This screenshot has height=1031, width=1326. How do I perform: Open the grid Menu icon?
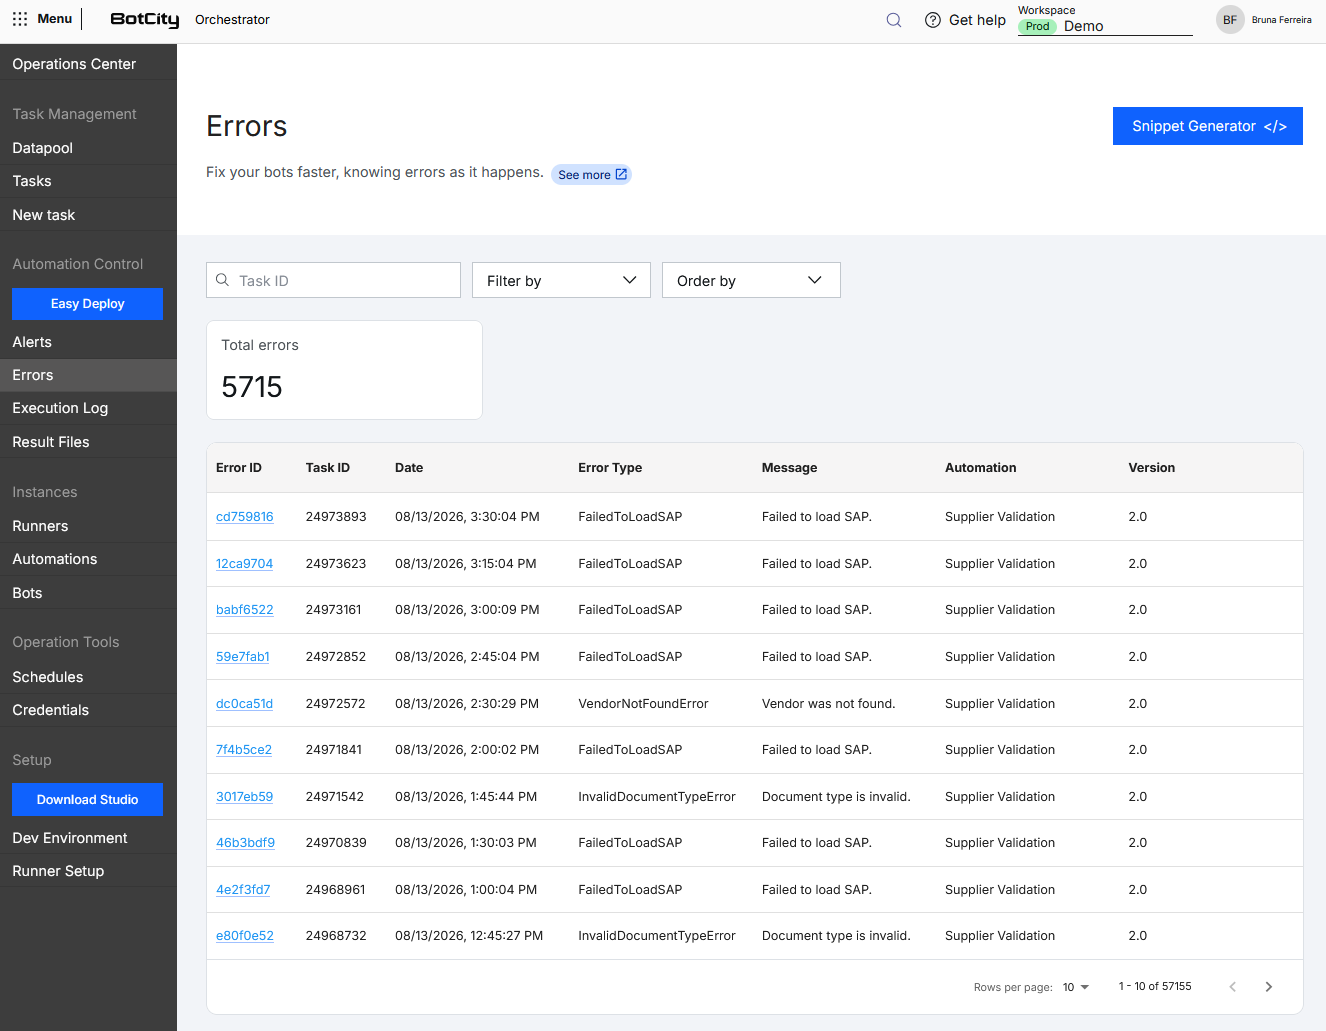click(x=20, y=19)
